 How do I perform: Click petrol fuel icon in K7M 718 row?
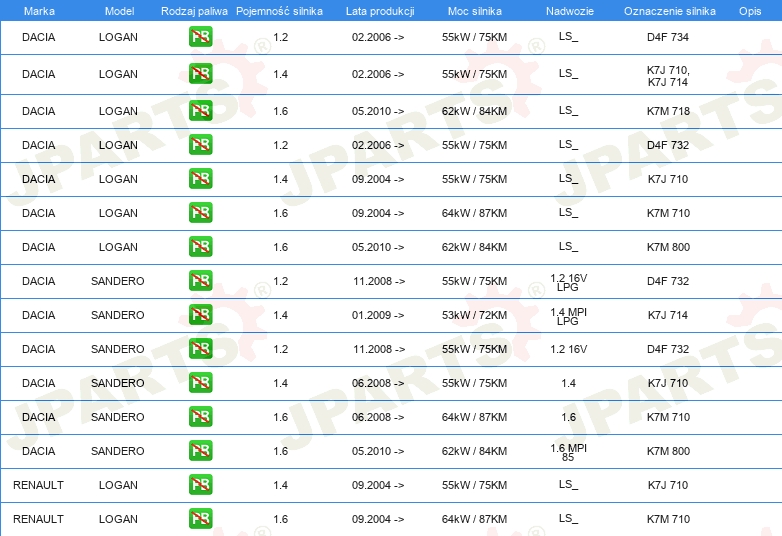(200, 111)
